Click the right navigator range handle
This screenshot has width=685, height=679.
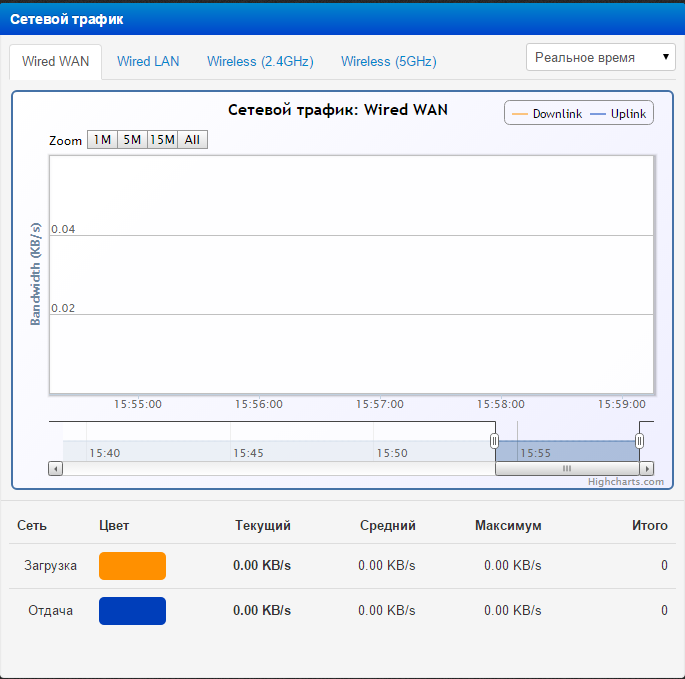pos(640,441)
